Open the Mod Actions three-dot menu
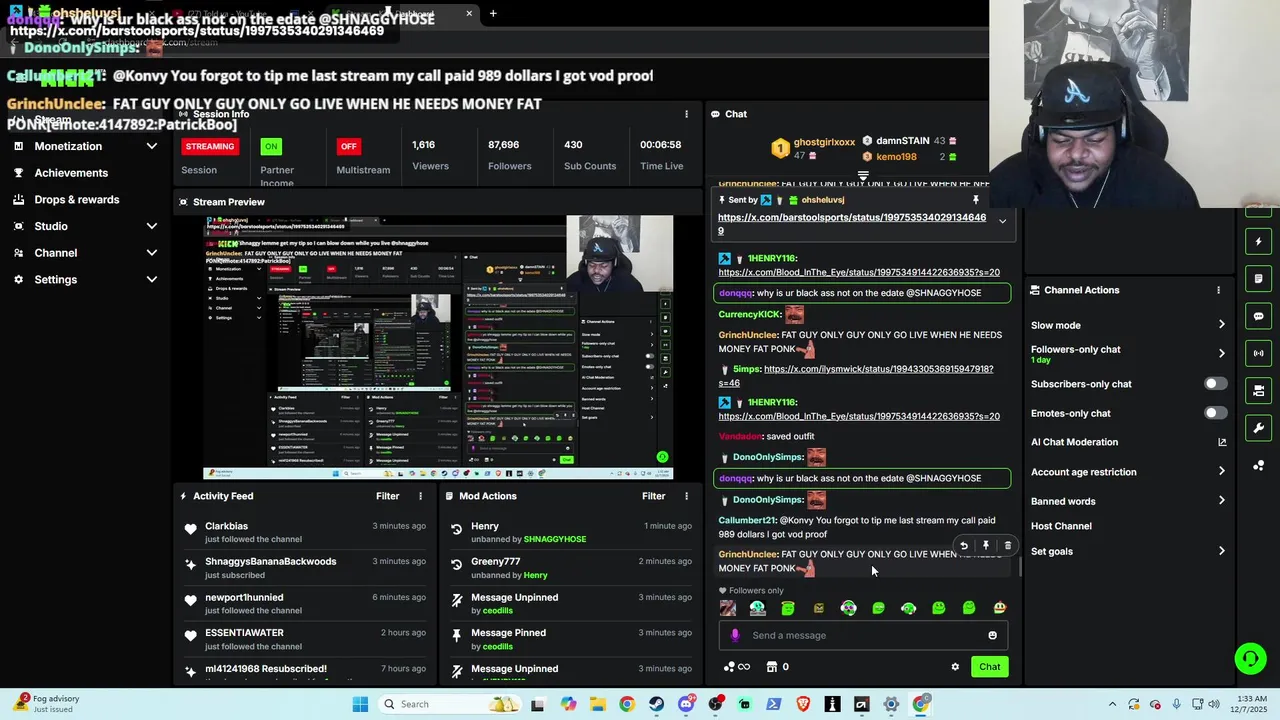Screen dimensions: 1280x720 click(x=686, y=496)
